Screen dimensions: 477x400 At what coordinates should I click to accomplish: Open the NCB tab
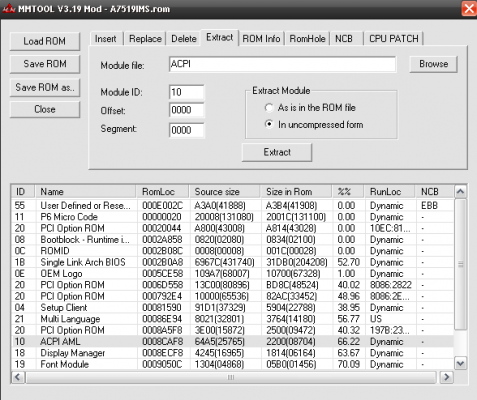(345, 39)
